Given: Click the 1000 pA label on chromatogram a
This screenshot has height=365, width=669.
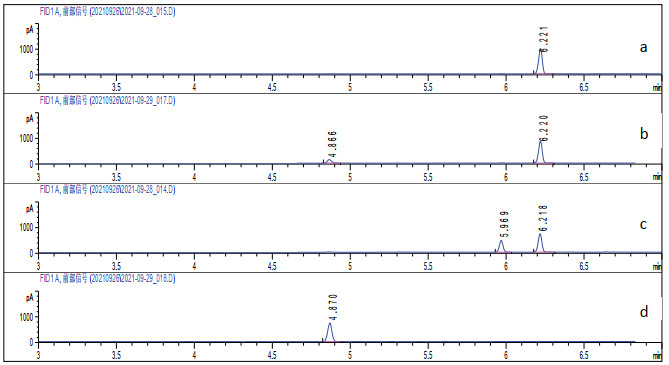Looking at the screenshot, I should 26,49.
